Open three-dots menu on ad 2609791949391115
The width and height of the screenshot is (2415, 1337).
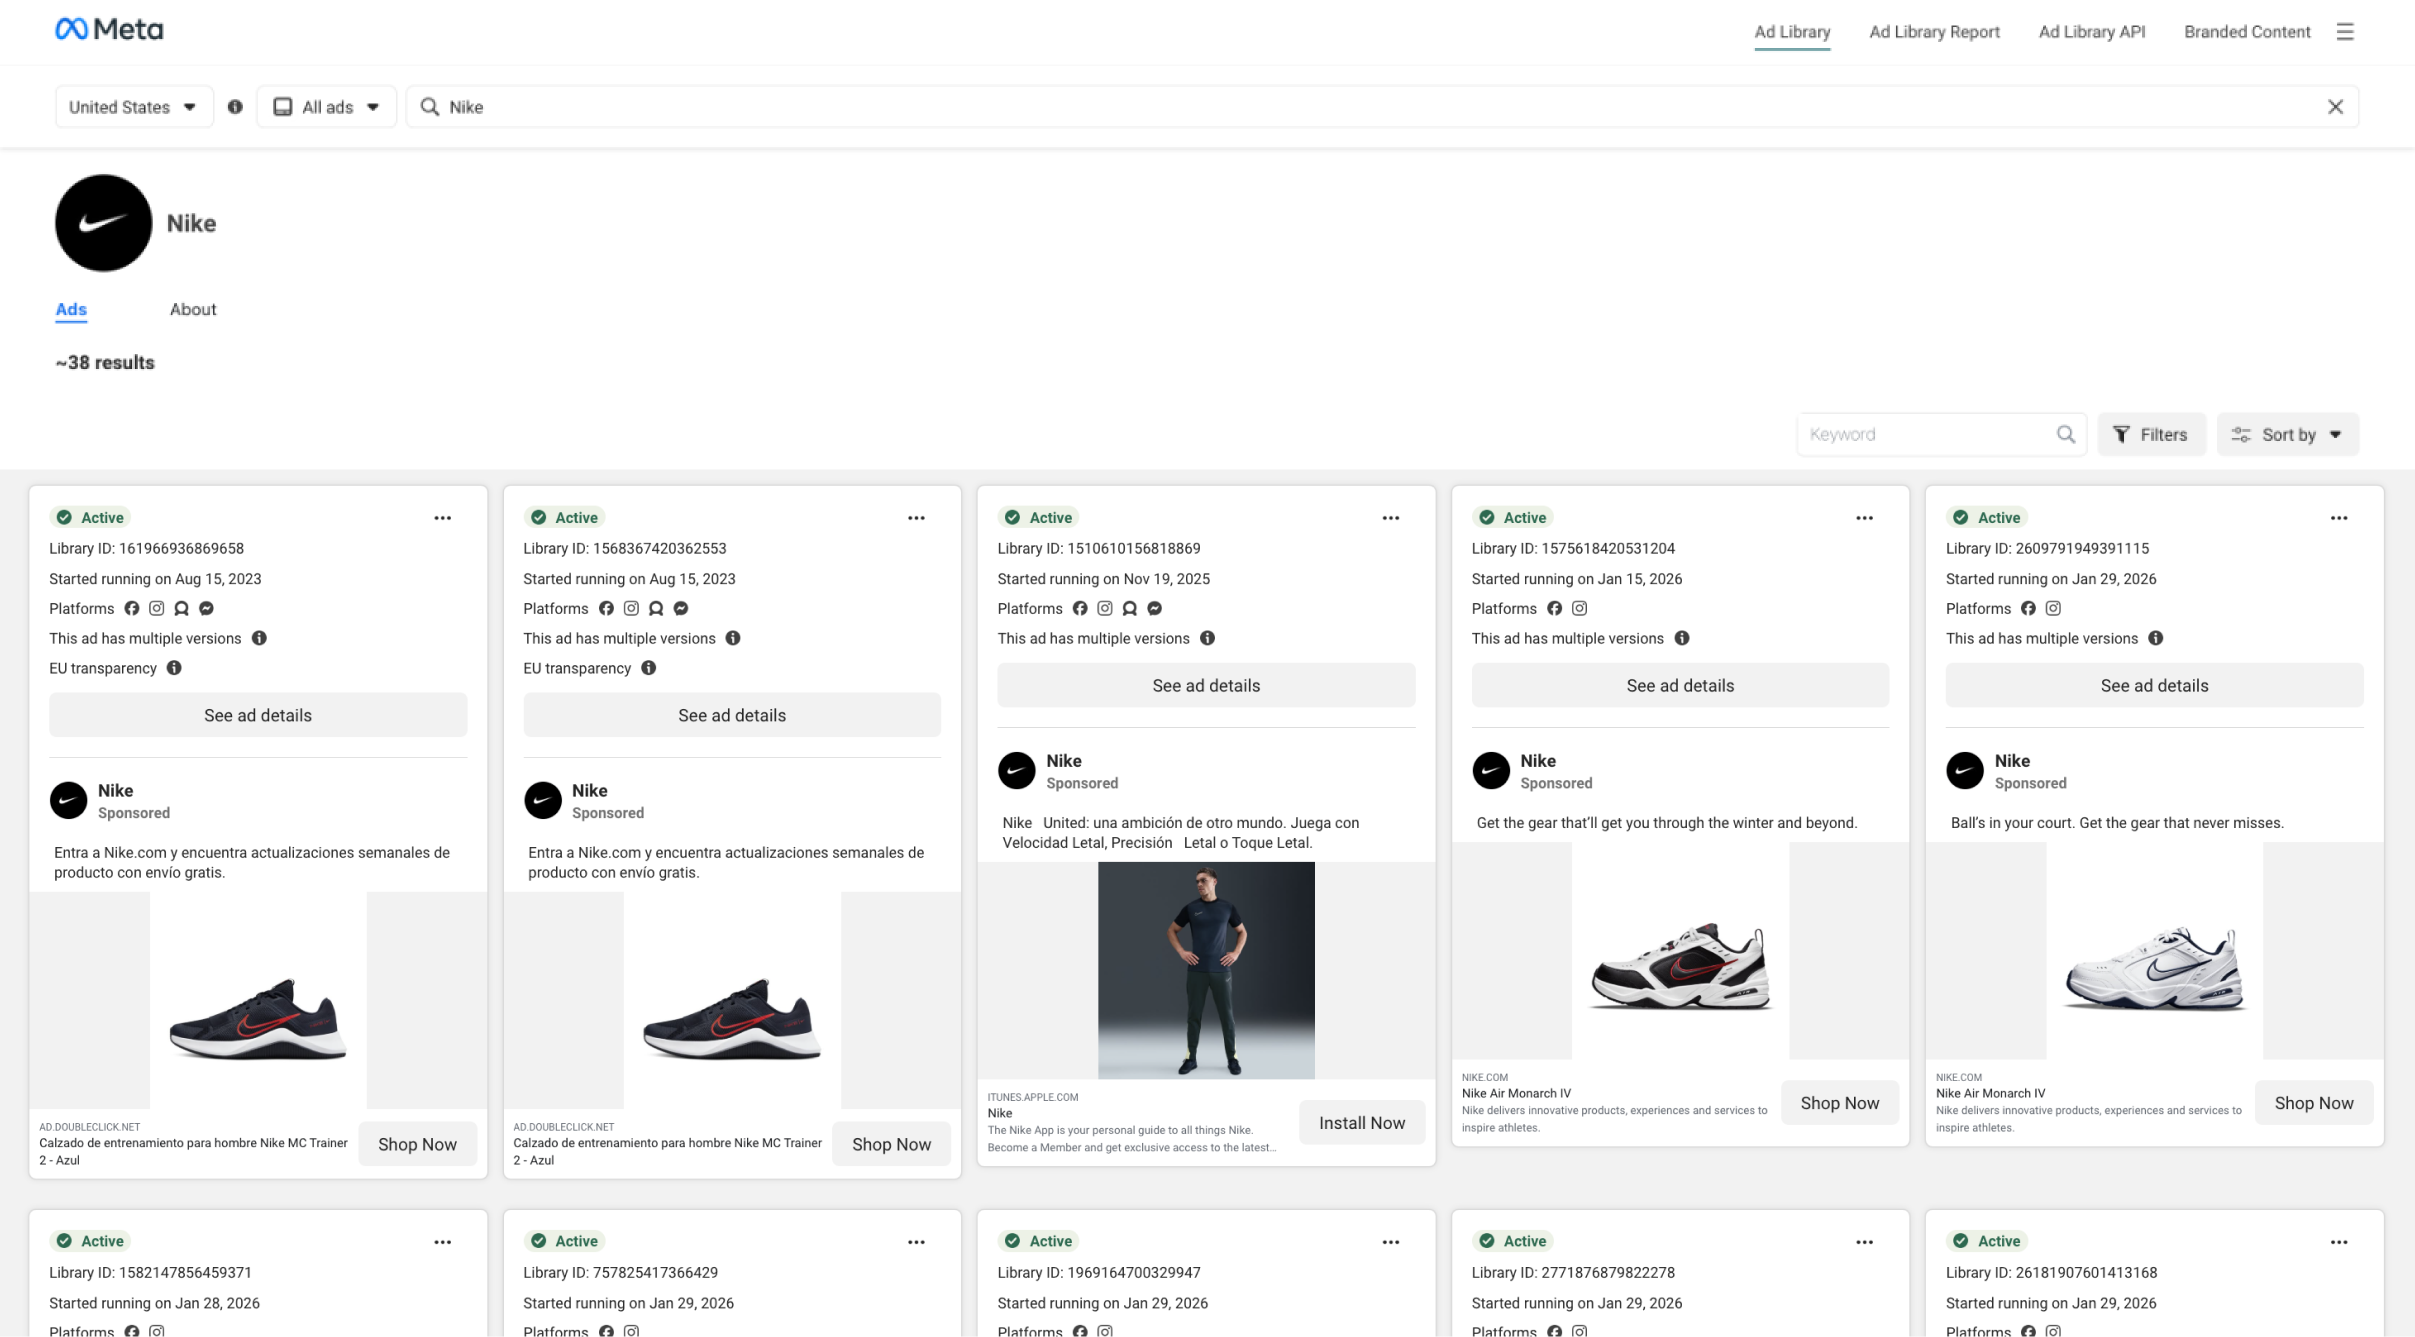[x=2338, y=518]
